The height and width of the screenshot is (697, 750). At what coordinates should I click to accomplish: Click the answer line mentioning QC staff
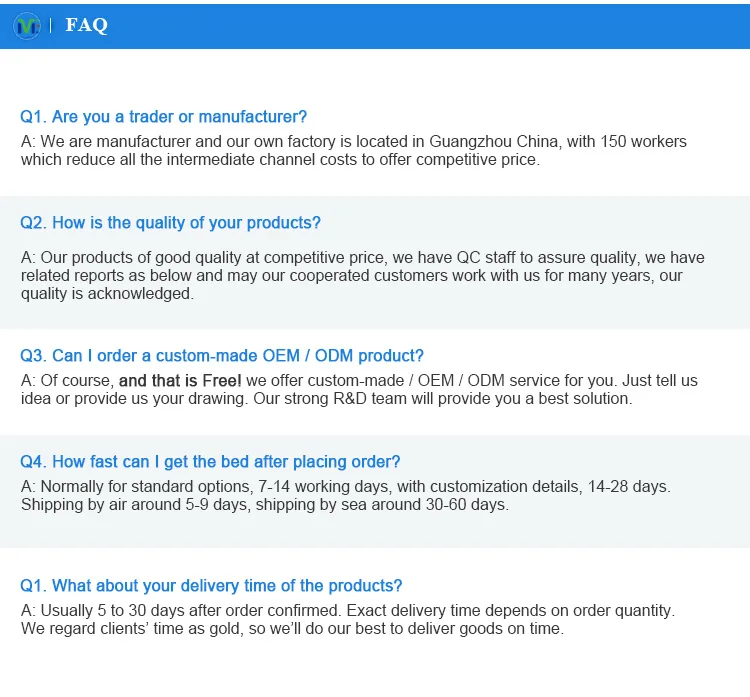362,257
